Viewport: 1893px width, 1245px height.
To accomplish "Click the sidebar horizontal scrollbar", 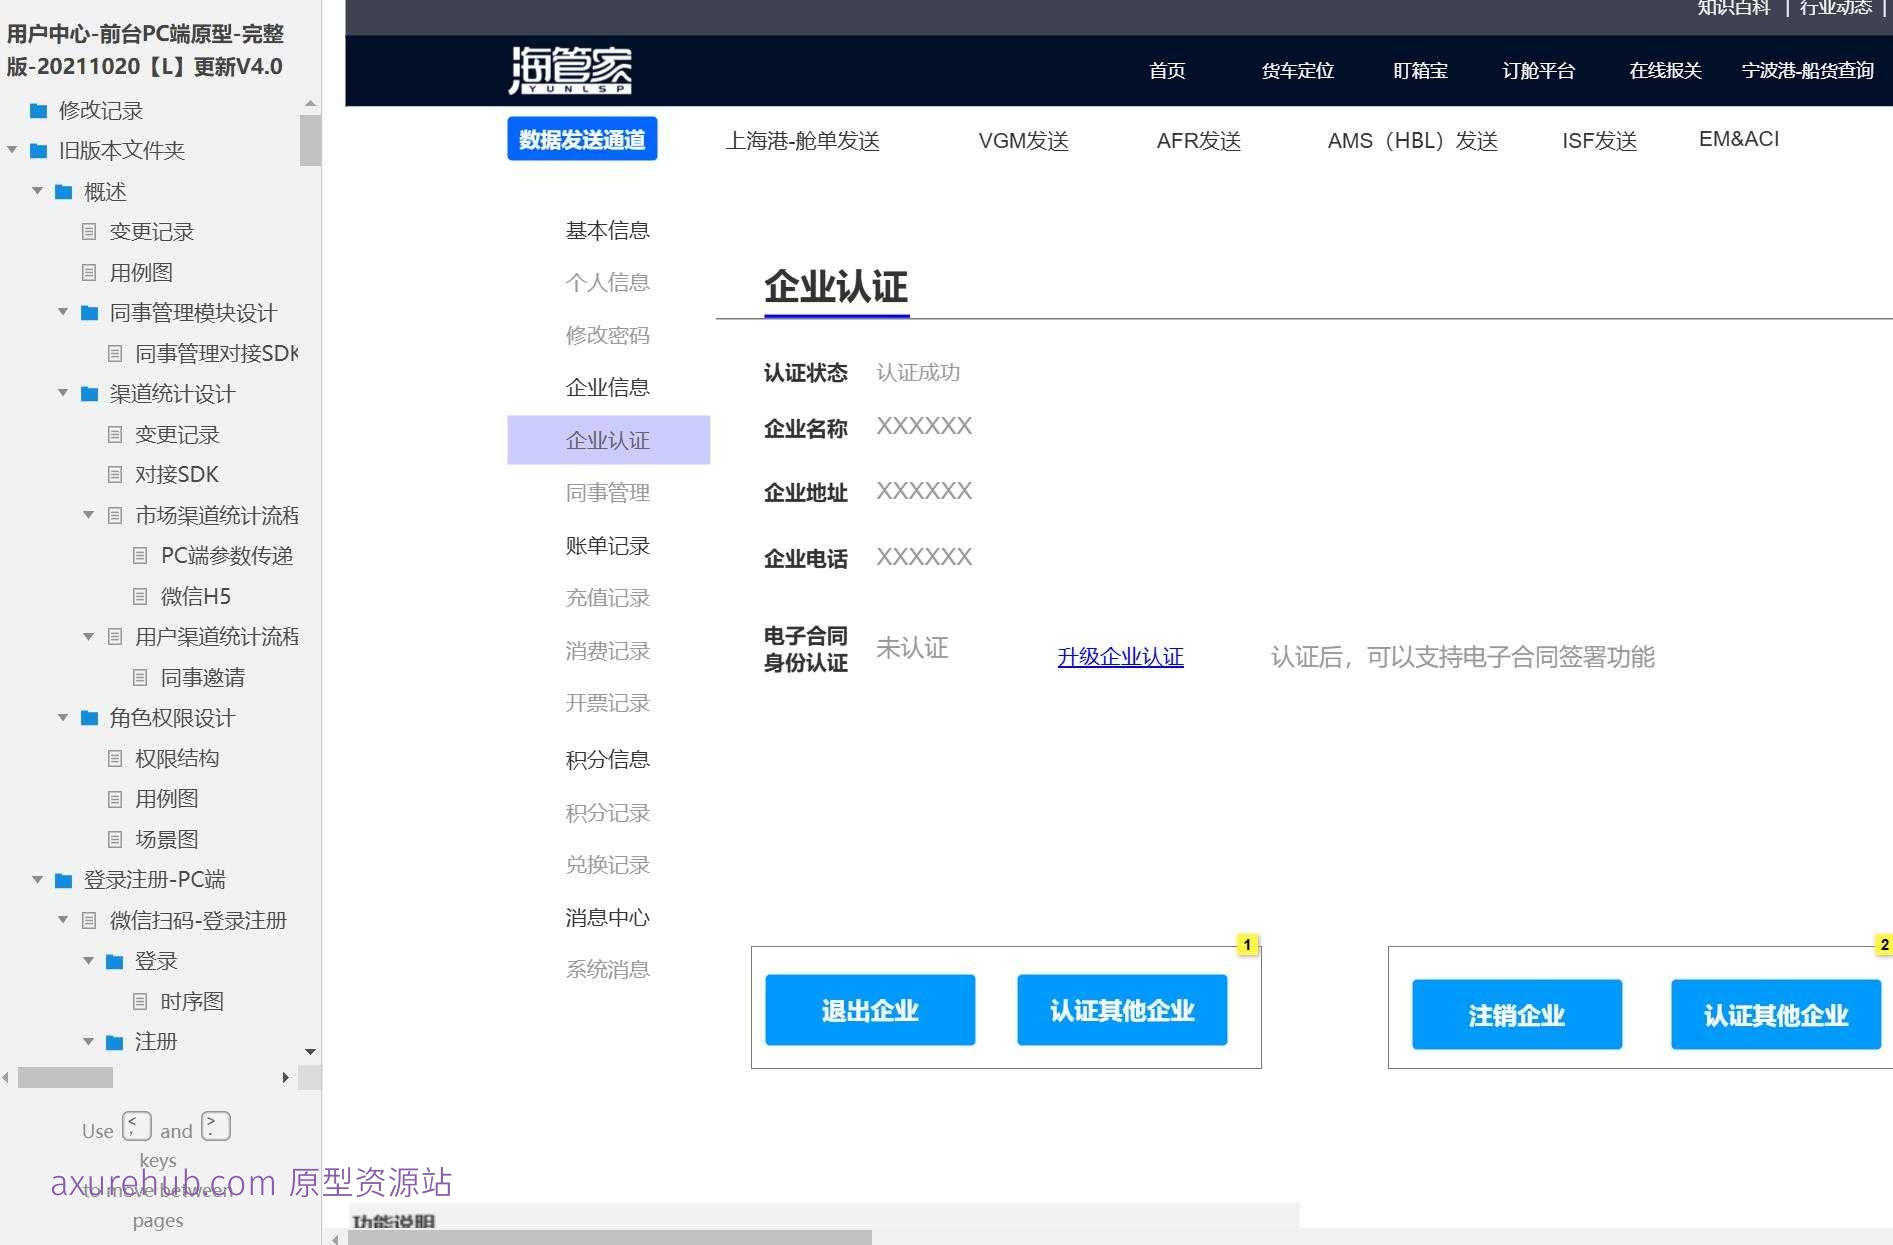I will click(63, 1078).
